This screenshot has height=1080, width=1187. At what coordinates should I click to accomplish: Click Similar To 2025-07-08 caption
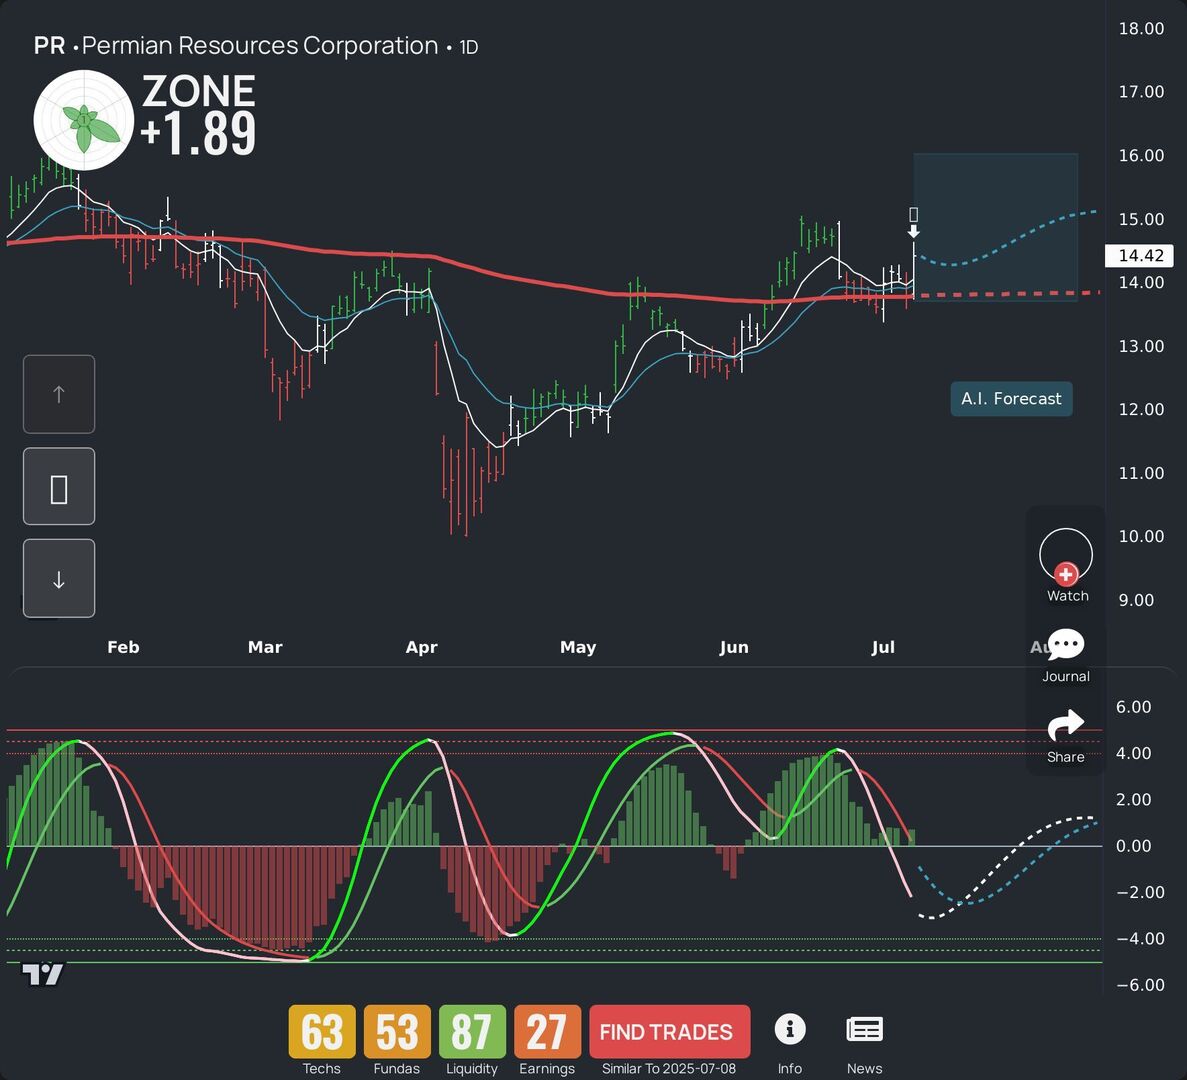[x=669, y=1069]
